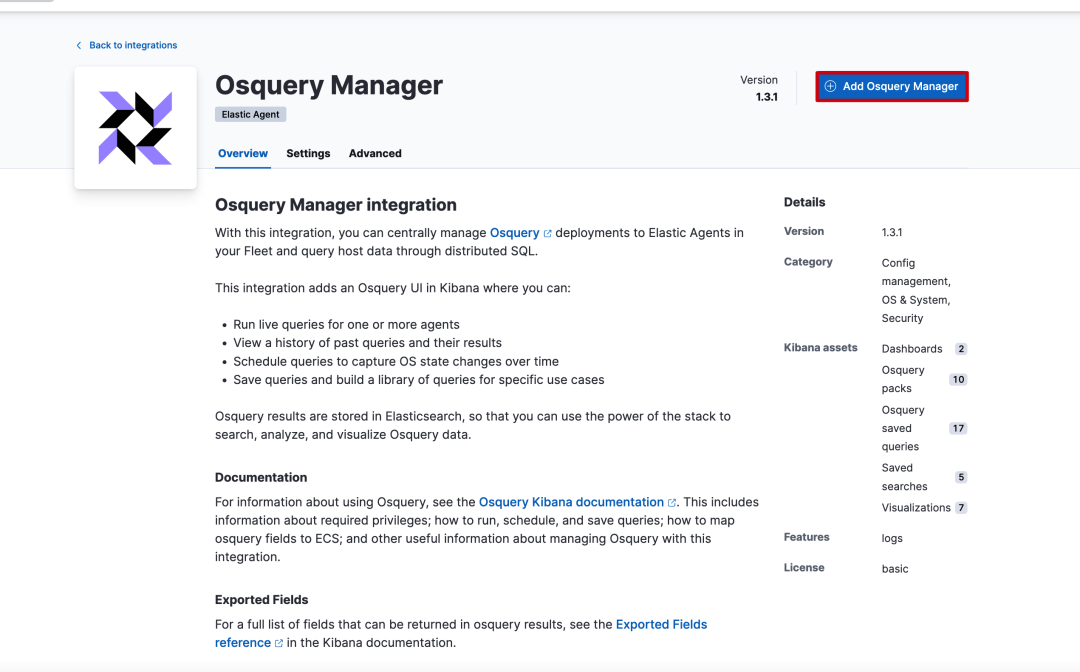This screenshot has width=1080, height=672.
Task: Click the Osquery saved queries badge 17
Action: point(958,428)
